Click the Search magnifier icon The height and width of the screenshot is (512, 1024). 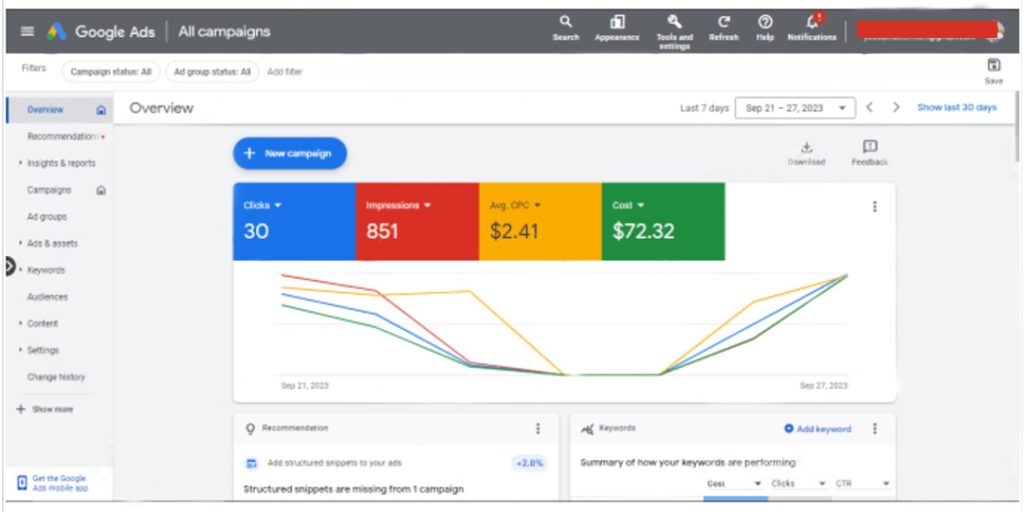click(x=566, y=22)
